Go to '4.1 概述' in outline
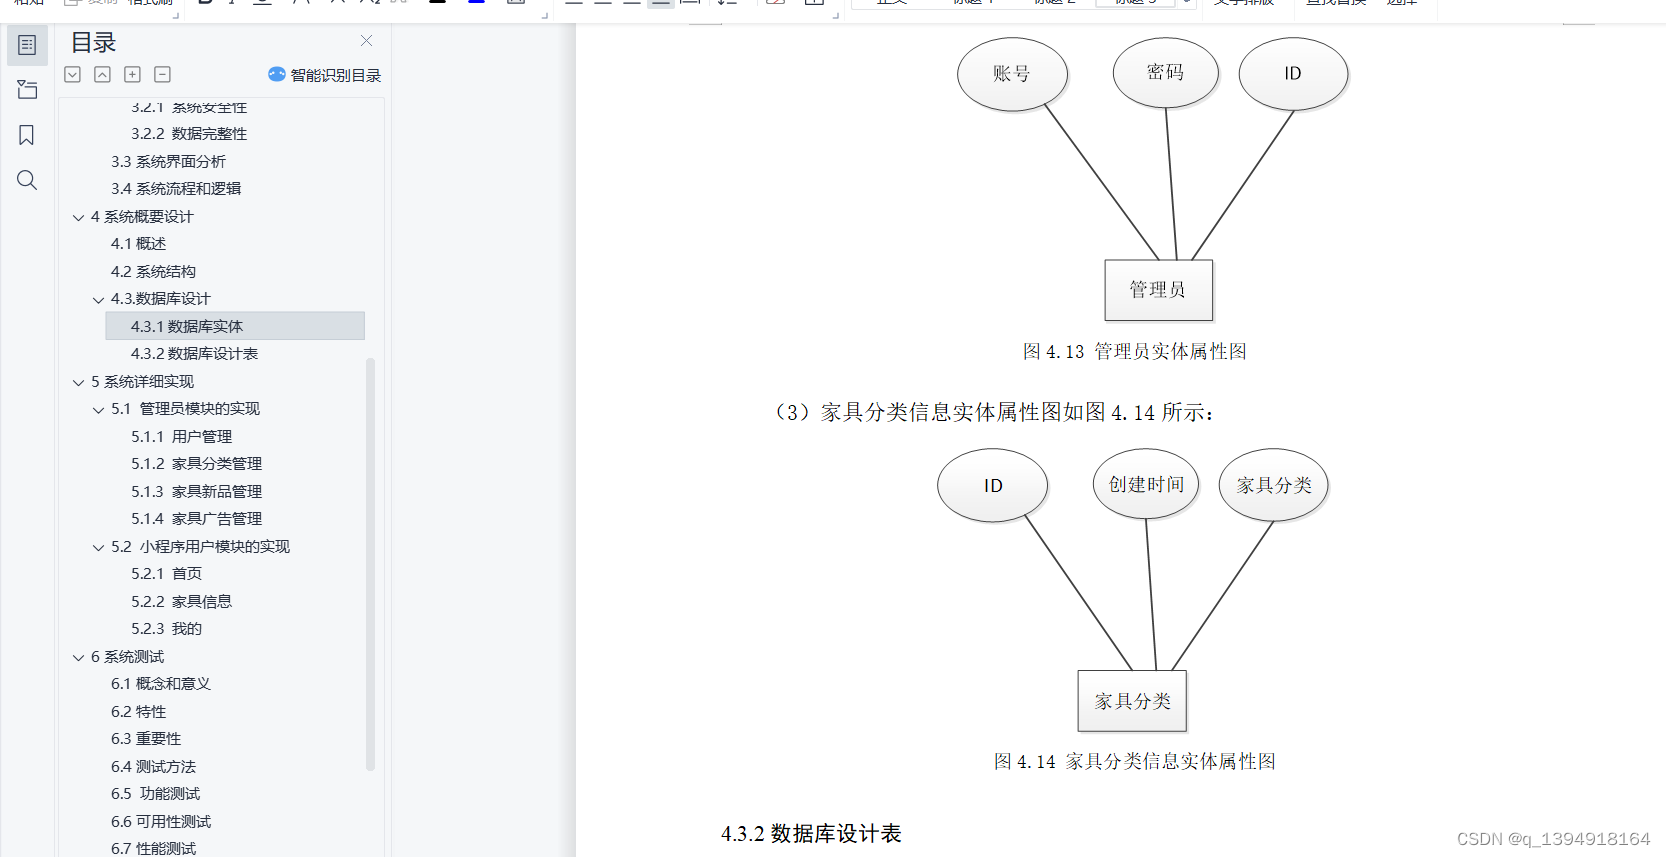 pyautogui.click(x=138, y=244)
